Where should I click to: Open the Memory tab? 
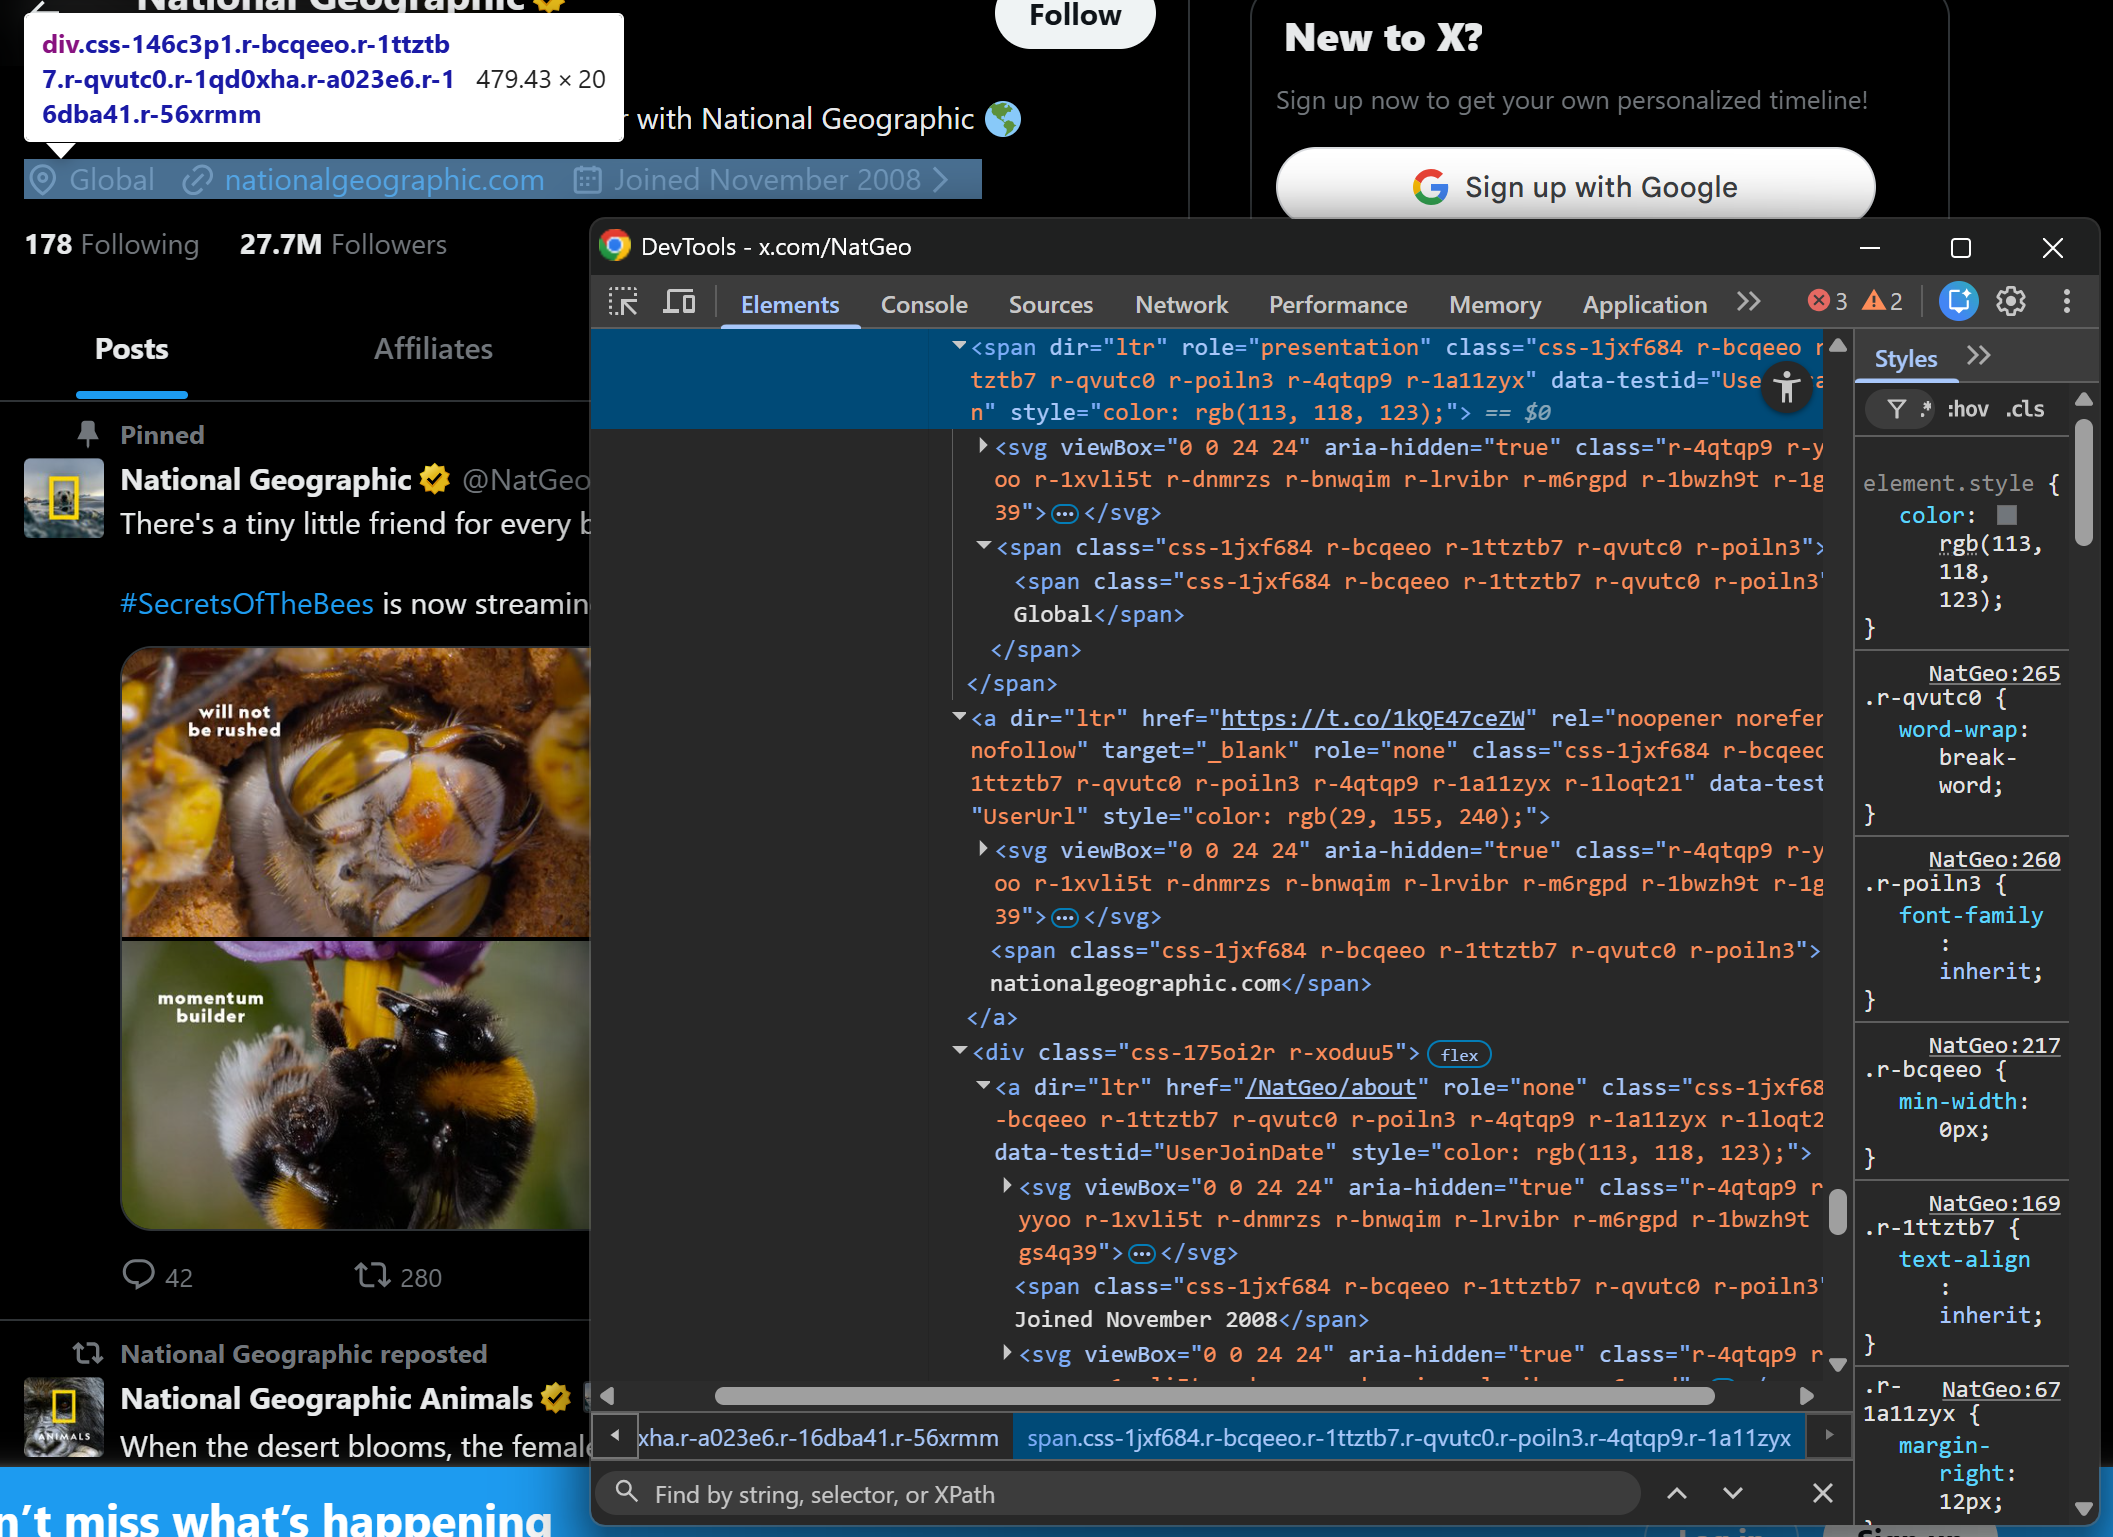[1495, 304]
